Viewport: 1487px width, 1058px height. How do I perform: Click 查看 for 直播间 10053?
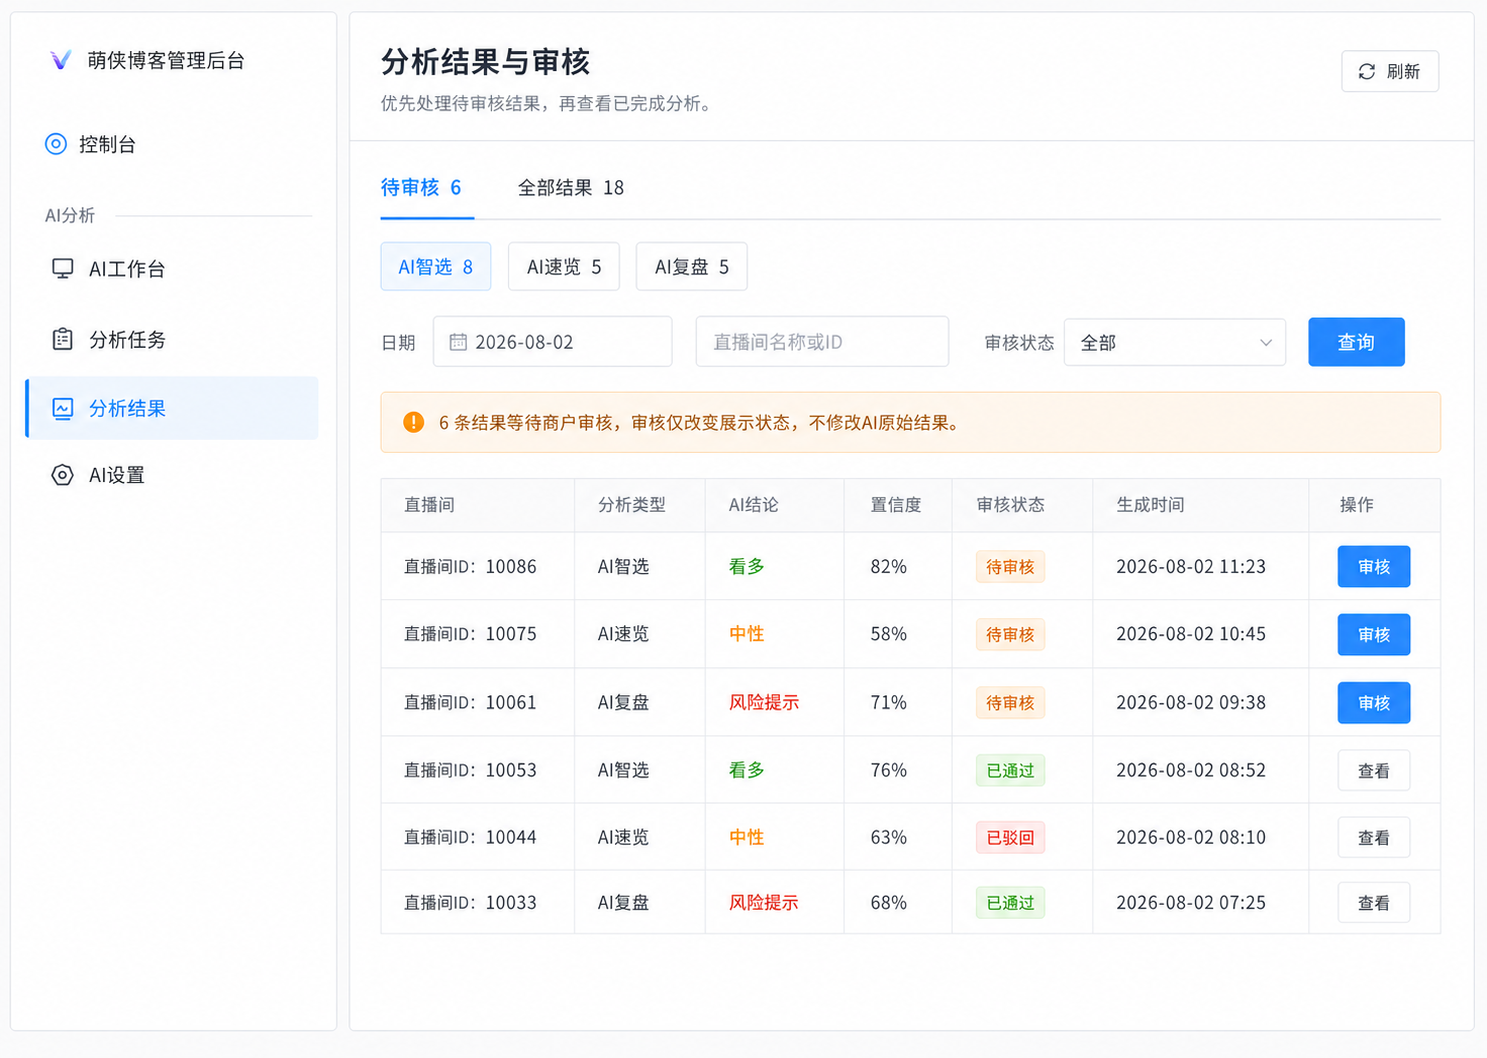(1374, 771)
